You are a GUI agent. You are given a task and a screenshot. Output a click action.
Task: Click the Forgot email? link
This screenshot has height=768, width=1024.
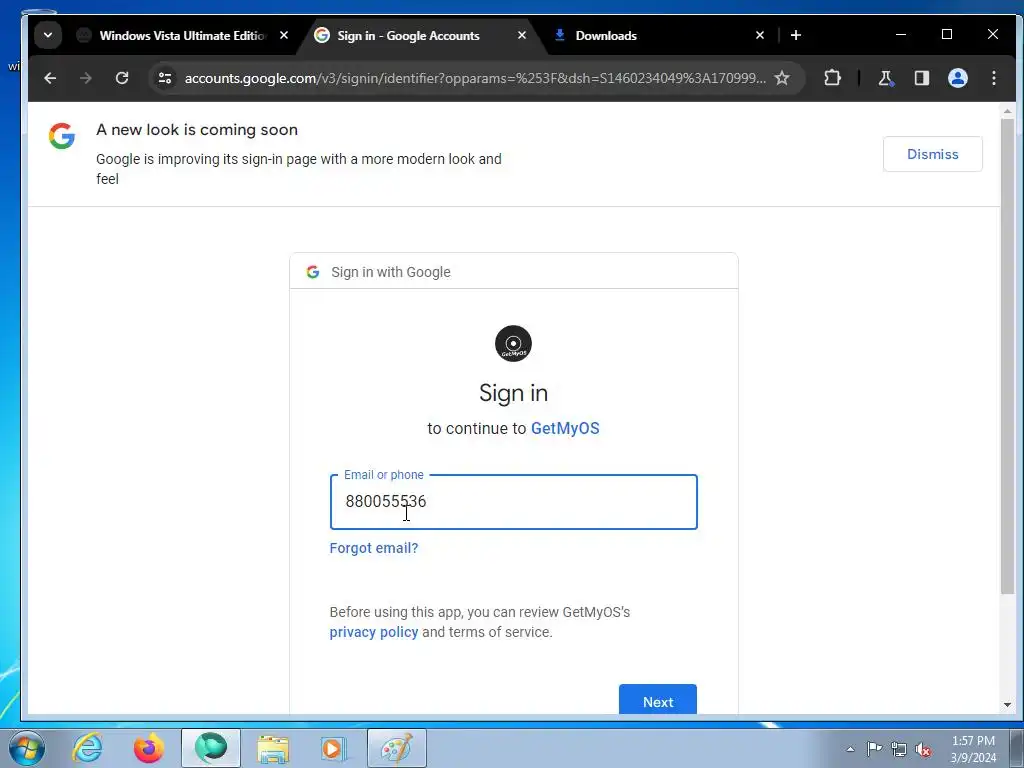pyautogui.click(x=374, y=548)
